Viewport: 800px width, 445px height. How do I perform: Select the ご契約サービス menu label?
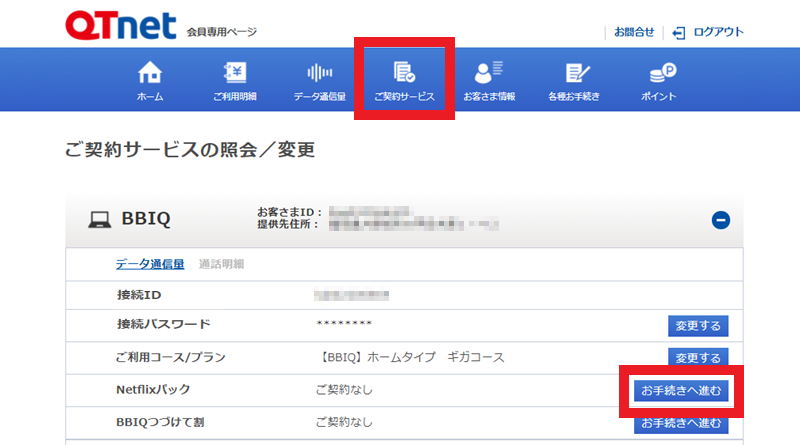click(404, 96)
